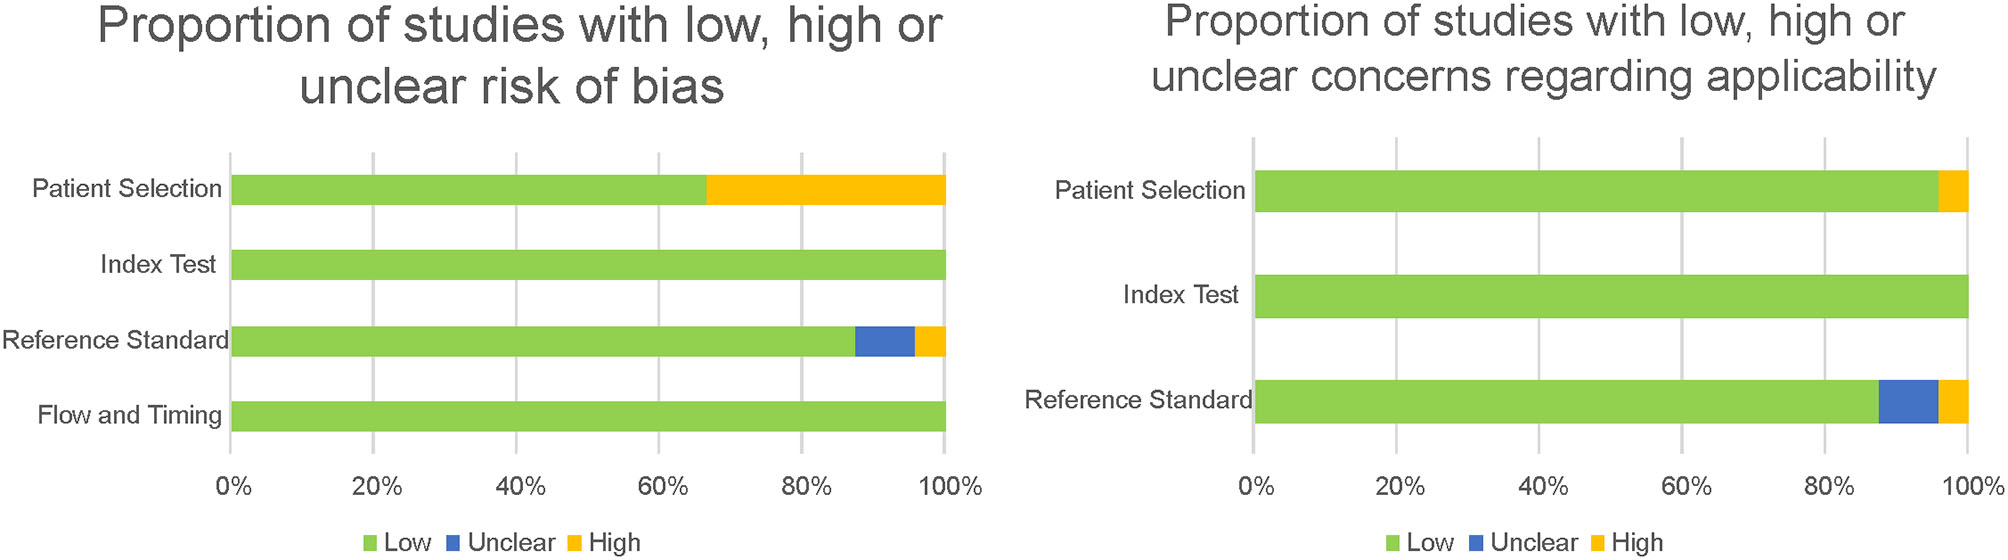Click the green Low legend swatch in the risk of bias chart
Image resolution: width=2008 pixels, height=560 pixels.
pyautogui.click(x=370, y=543)
